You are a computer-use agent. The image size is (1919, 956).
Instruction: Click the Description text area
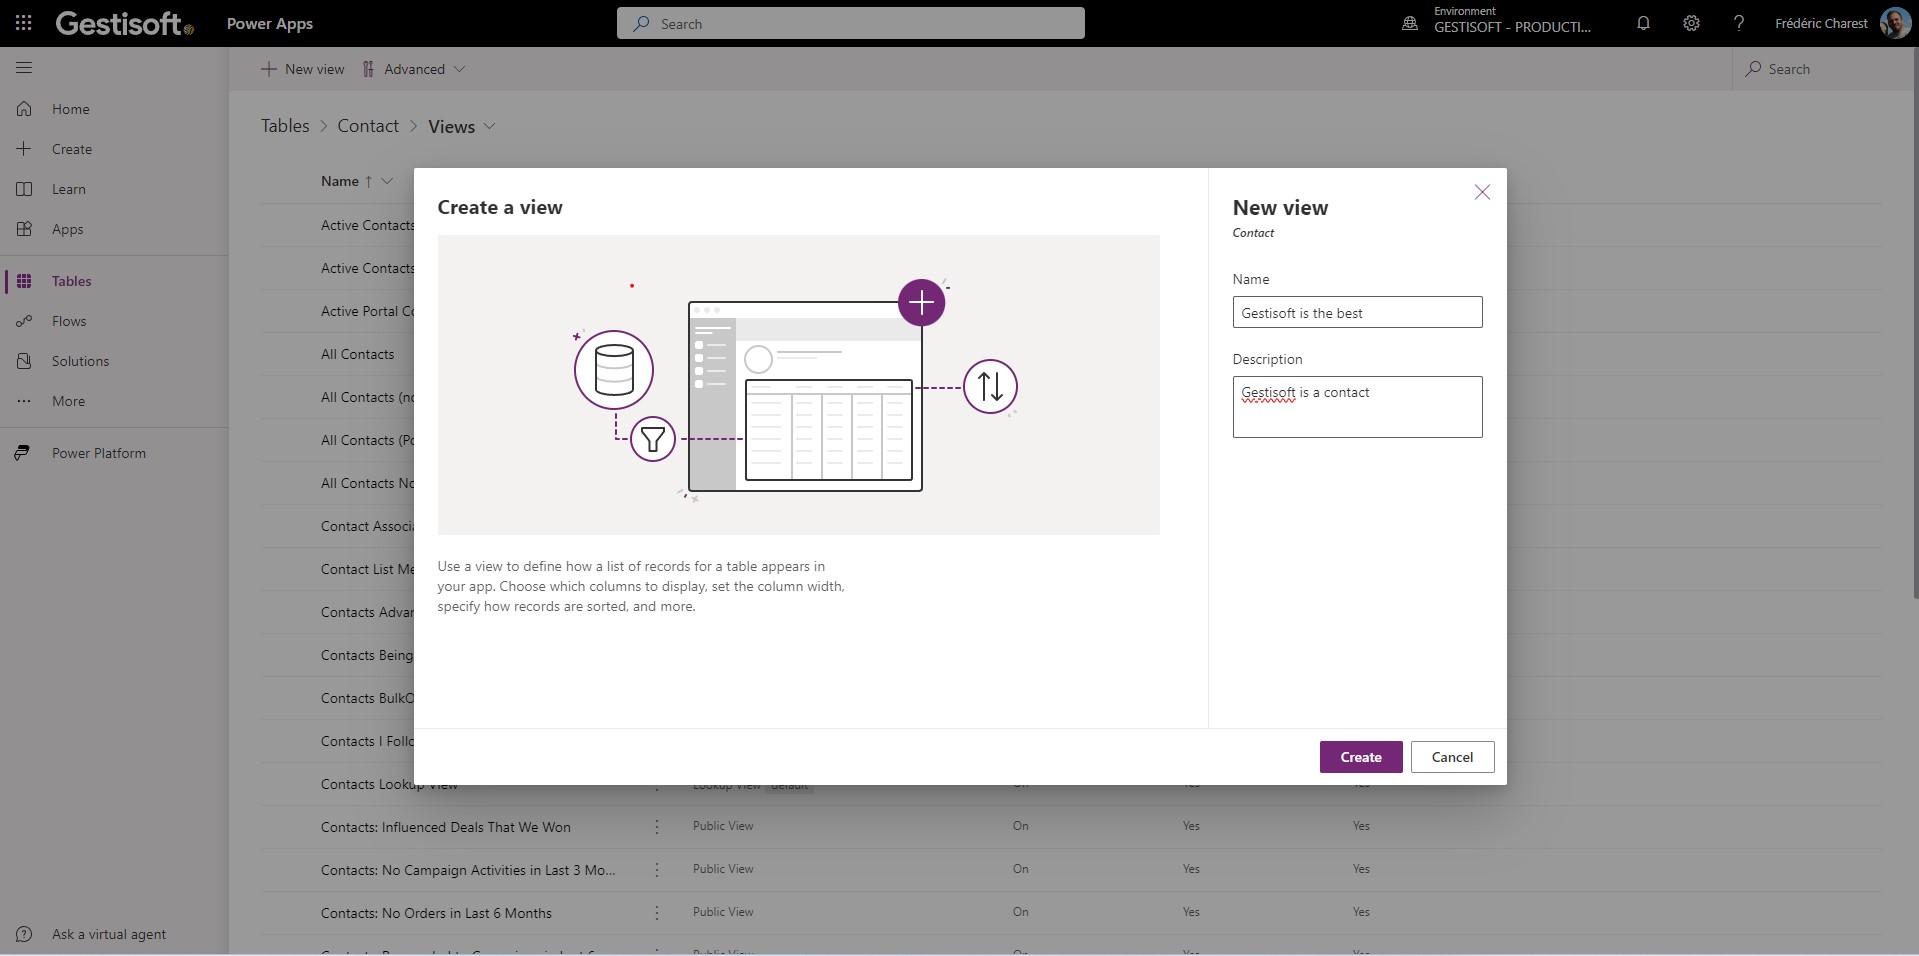coord(1357,407)
